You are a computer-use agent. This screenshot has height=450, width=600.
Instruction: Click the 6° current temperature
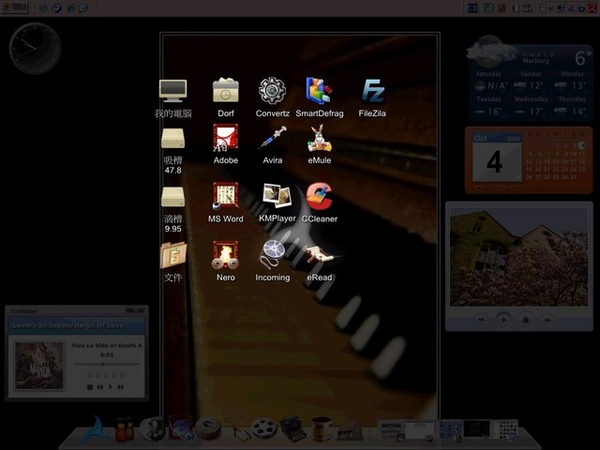[x=583, y=59]
